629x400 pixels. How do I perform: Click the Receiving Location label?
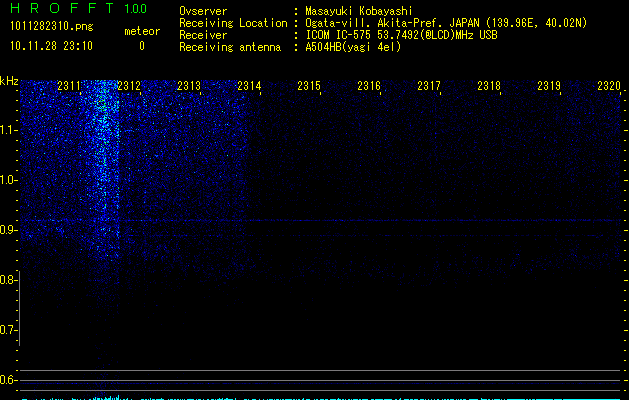(x=233, y=23)
